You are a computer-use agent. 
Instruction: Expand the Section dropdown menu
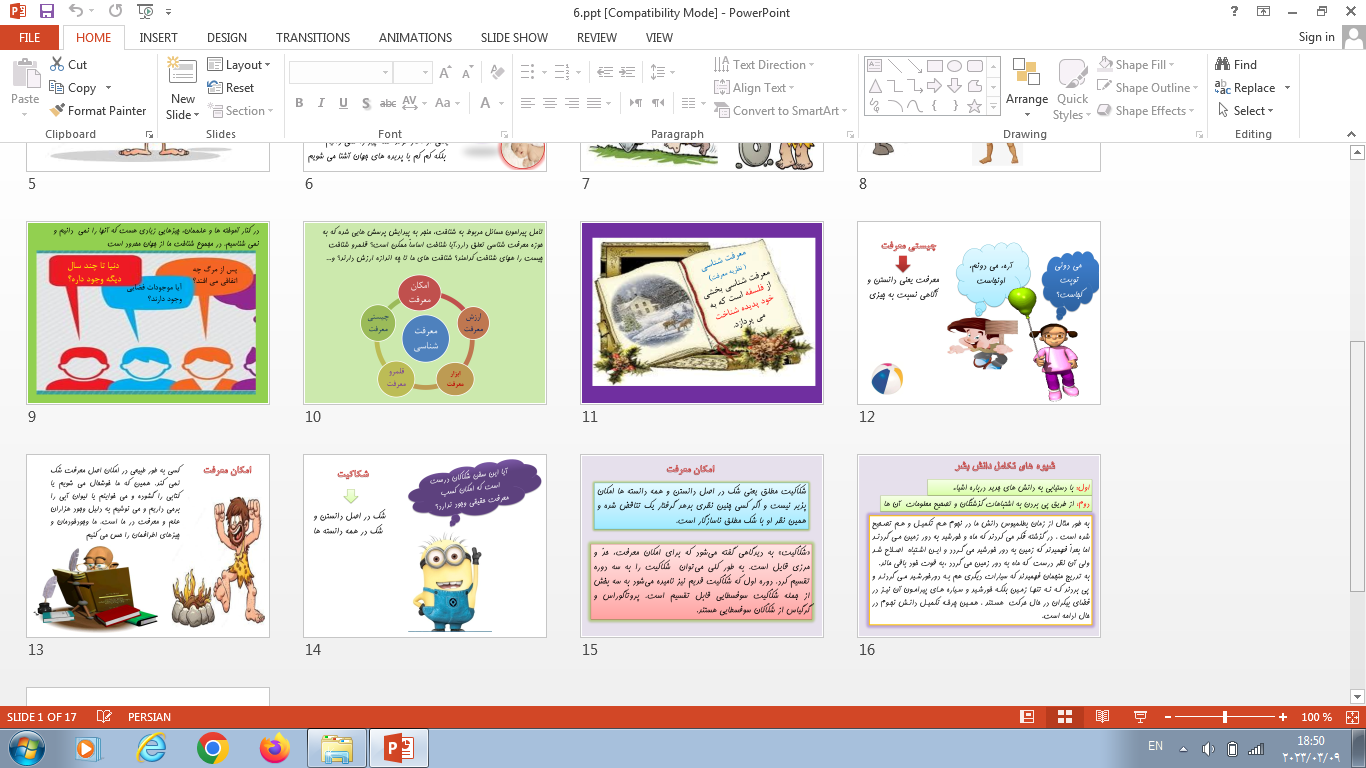click(239, 111)
